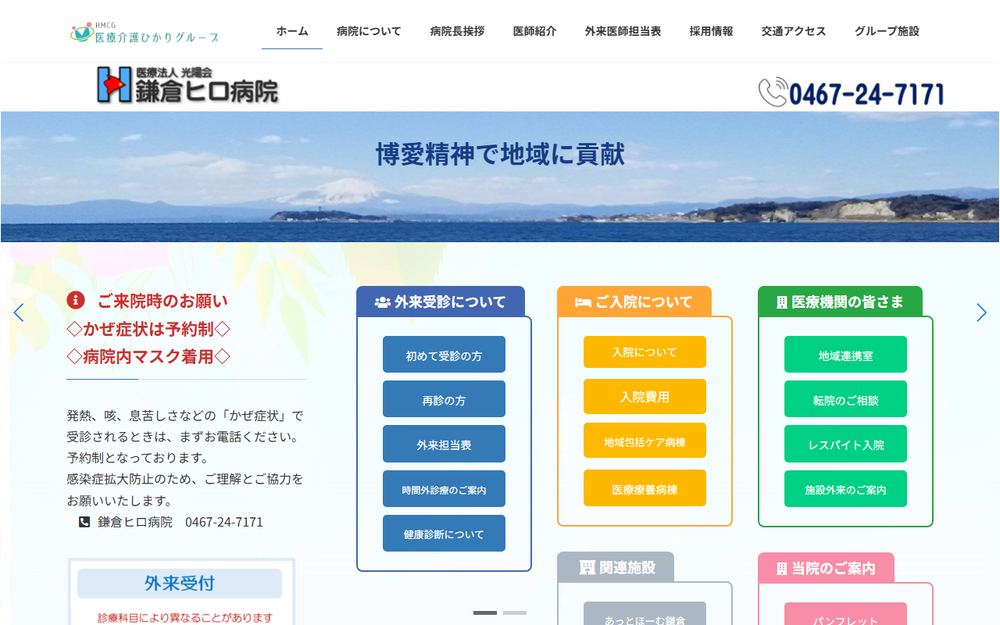Image resolution: width=1000 pixels, height=625 pixels.
Task: Click the orange 入院について button
Action: pyautogui.click(x=645, y=352)
